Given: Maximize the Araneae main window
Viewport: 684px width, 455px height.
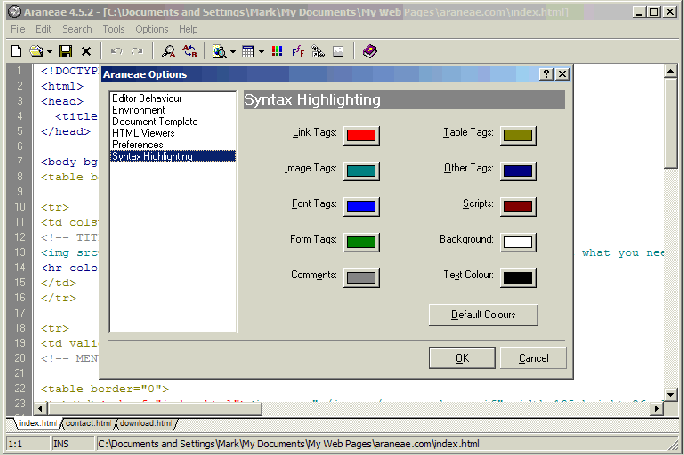Looking at the screenshot, I should [x=654, y=12].
